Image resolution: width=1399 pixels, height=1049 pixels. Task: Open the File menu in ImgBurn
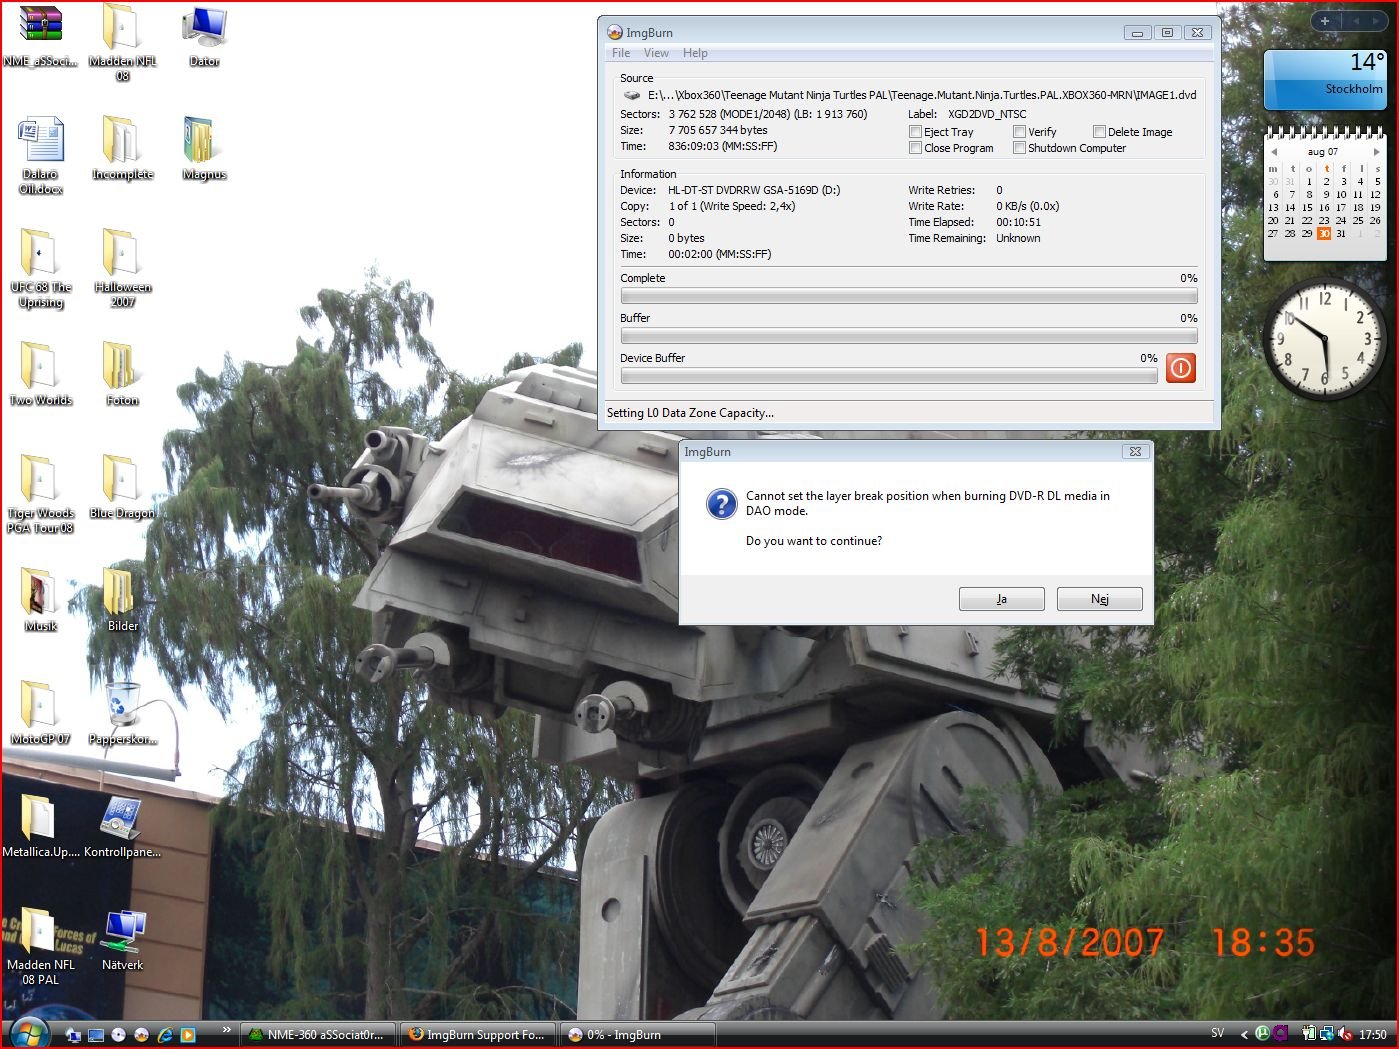click(621, 53)
